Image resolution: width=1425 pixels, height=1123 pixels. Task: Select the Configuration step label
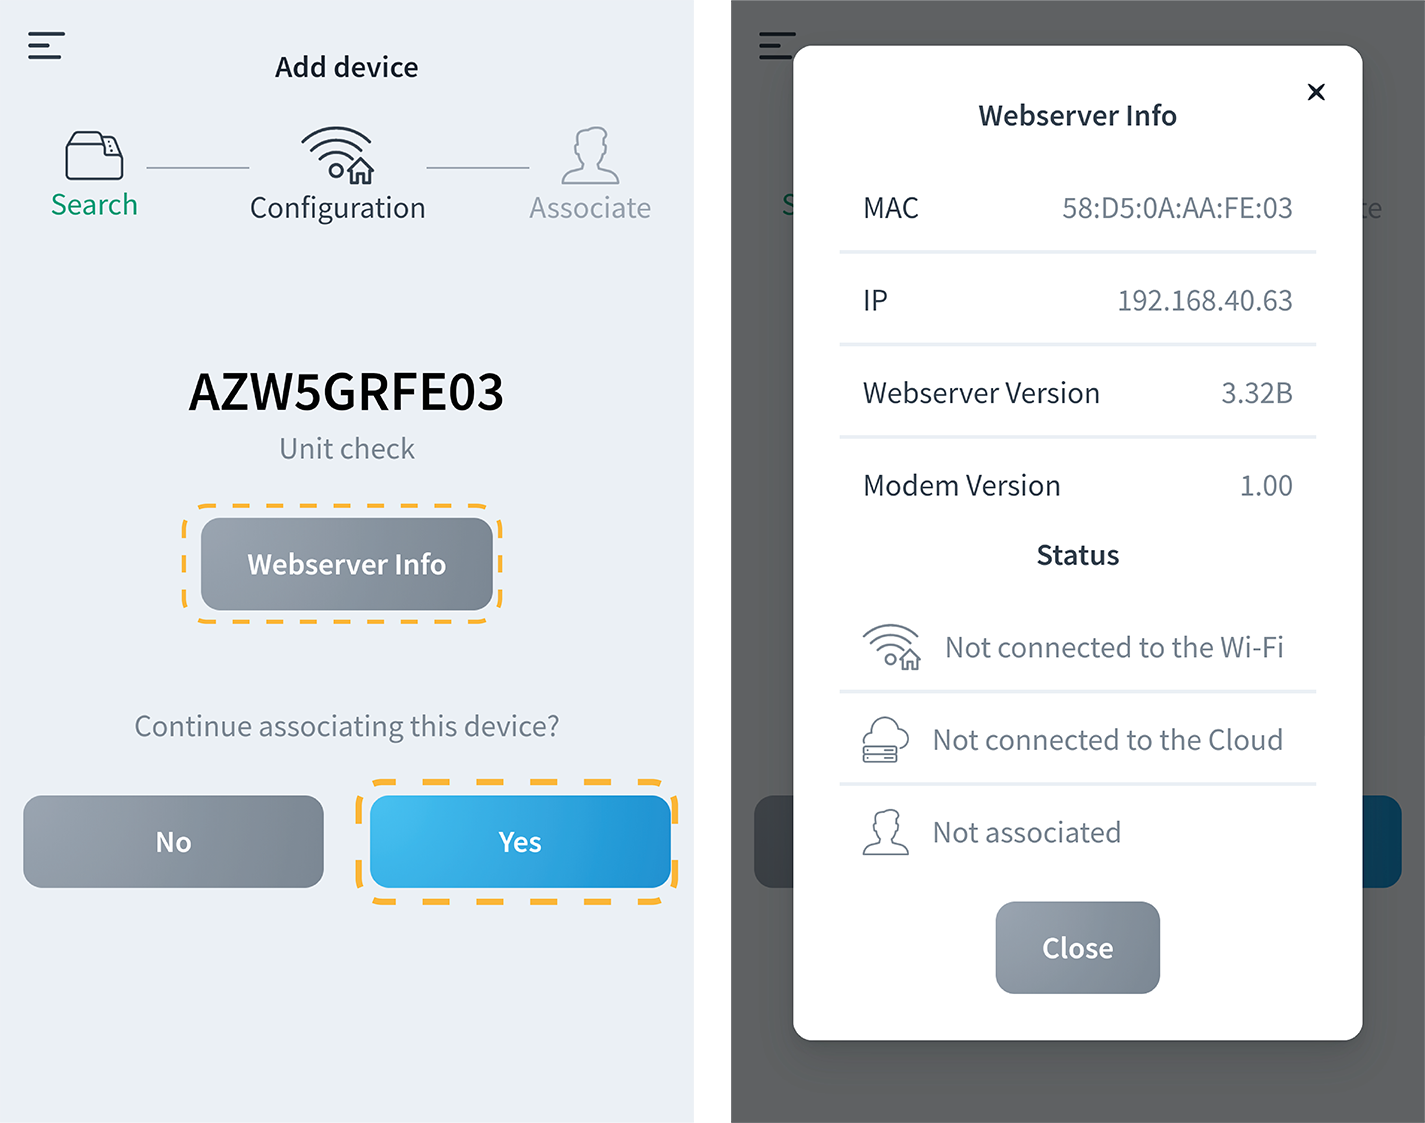click(x=337, y=208)
